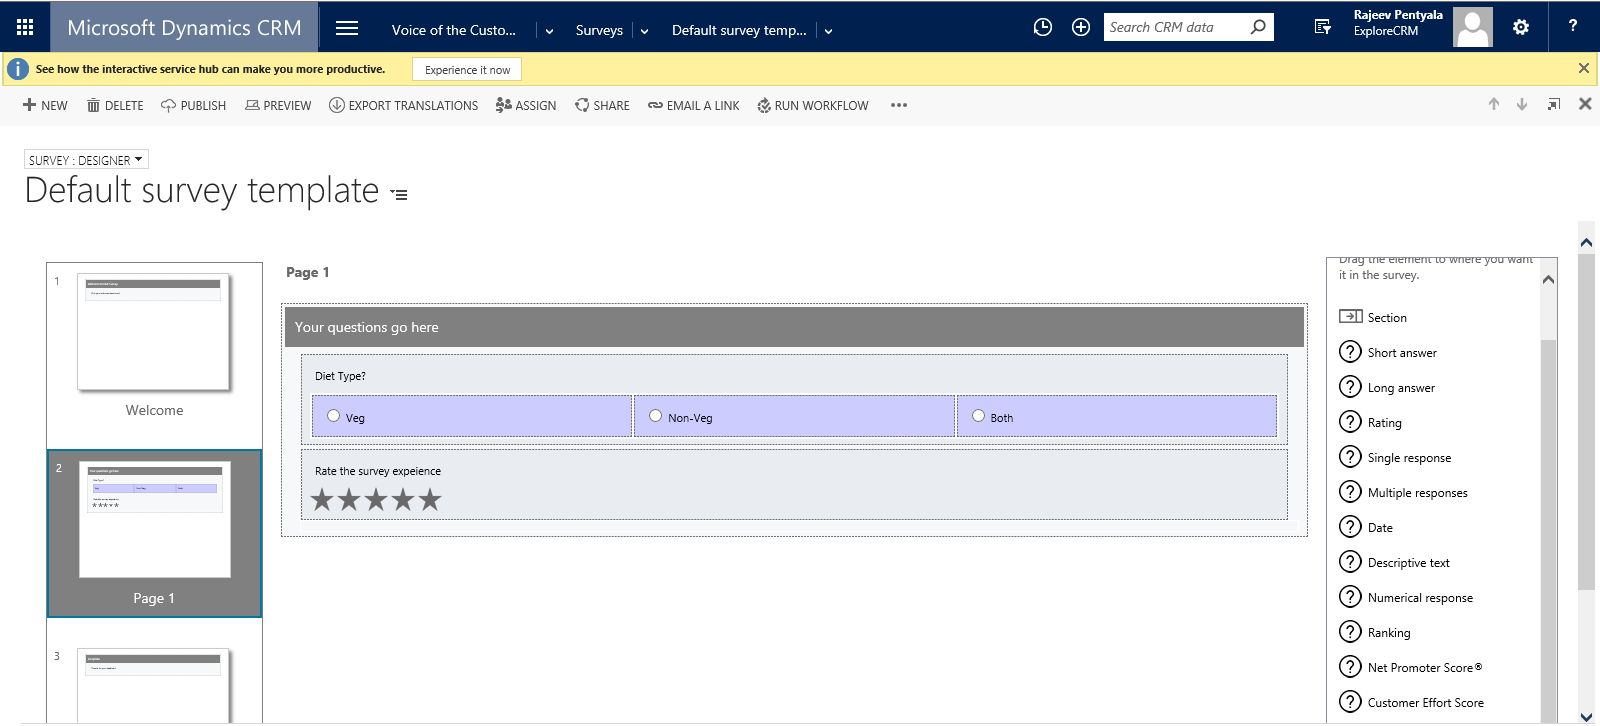Click the Run Workflow command
Screen dimensions: 1600x726
tap(812, 105)
